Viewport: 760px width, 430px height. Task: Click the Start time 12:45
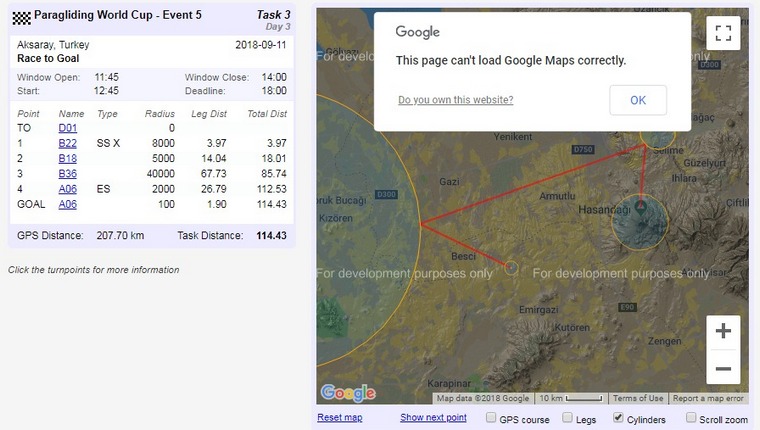click(x=106, y=91)
